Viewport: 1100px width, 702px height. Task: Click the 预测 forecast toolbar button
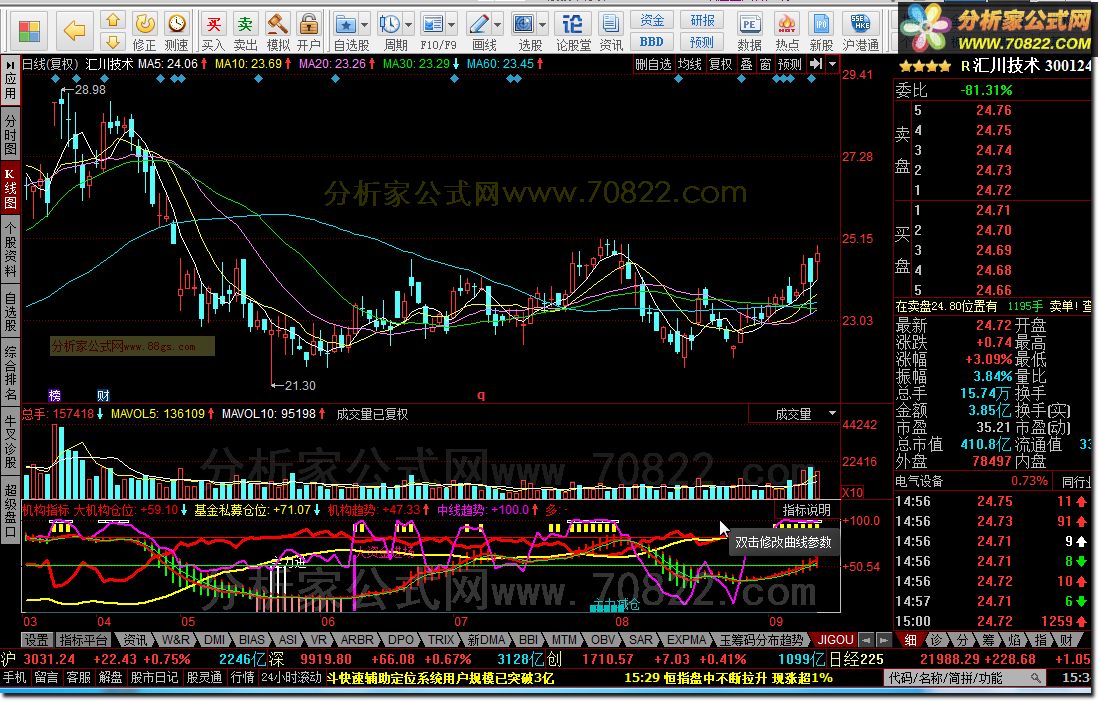click(702, 42)
